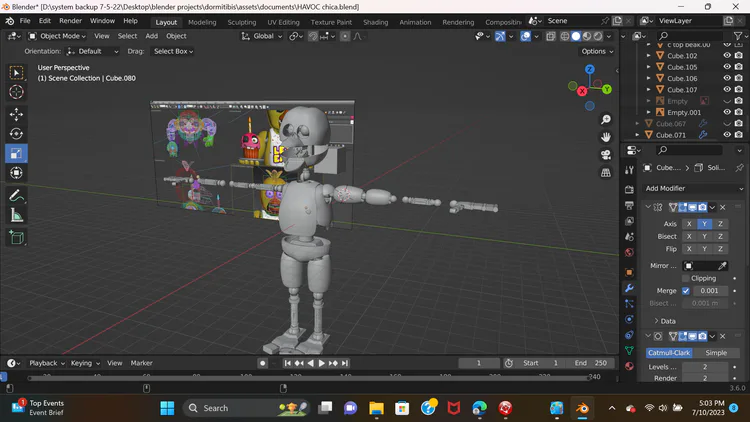Viewport: 750px width, 422px height.
Task: Select the Catmull-Clark subdivision button
Action: [669, 353]
